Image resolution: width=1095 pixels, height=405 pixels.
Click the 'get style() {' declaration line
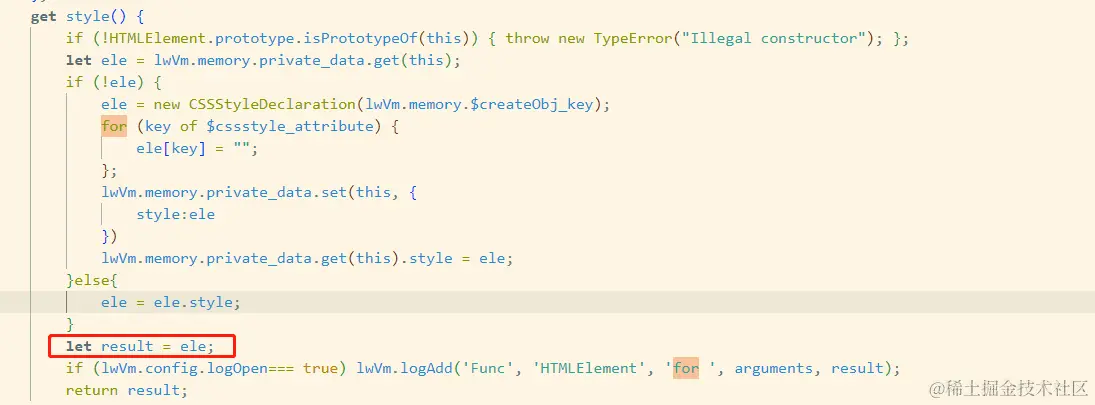(x=87, y=16)
